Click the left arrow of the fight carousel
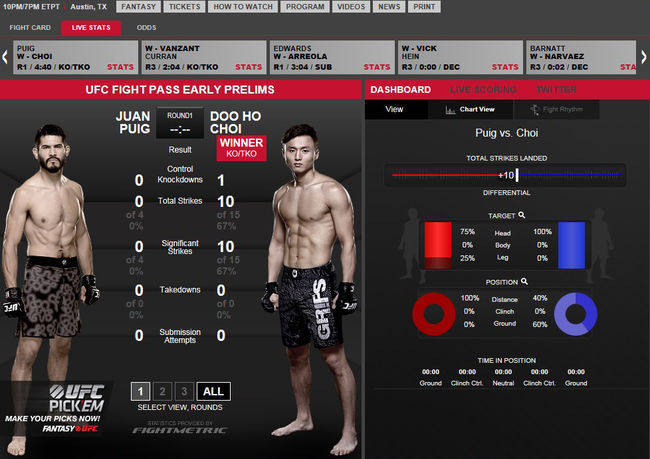Image resolution: width=650 pixels, height=459 pixels. pyautogui.click(x=5, y=57)
